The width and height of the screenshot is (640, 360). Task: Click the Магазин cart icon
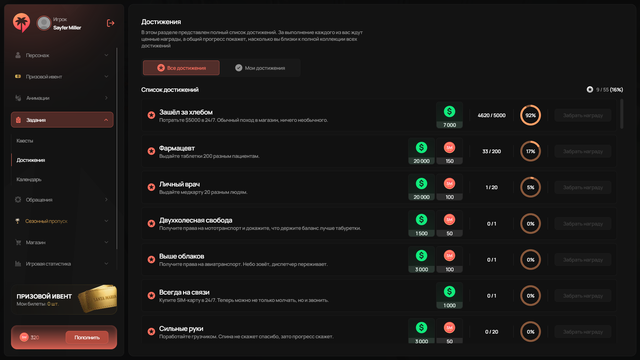[x=18, y=242]
